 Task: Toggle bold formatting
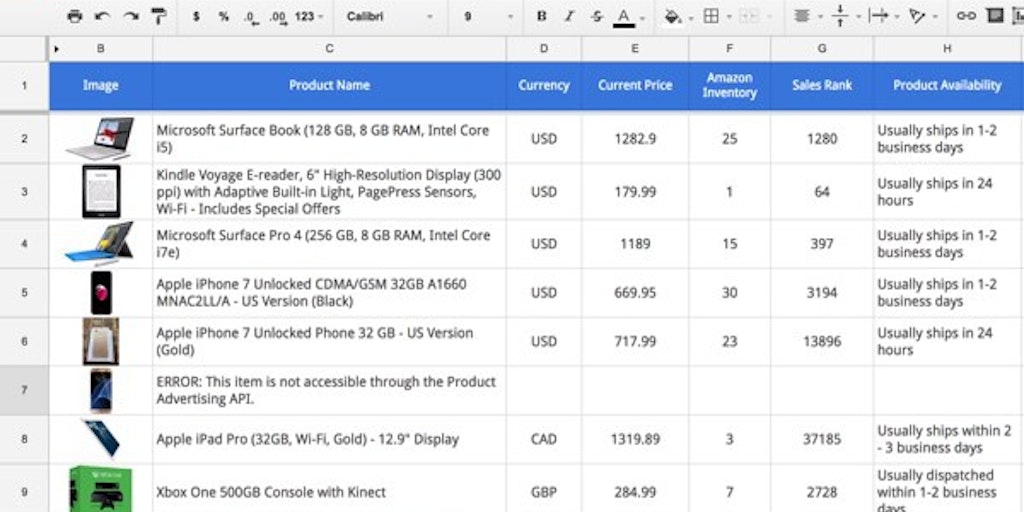tap(541, 16)
